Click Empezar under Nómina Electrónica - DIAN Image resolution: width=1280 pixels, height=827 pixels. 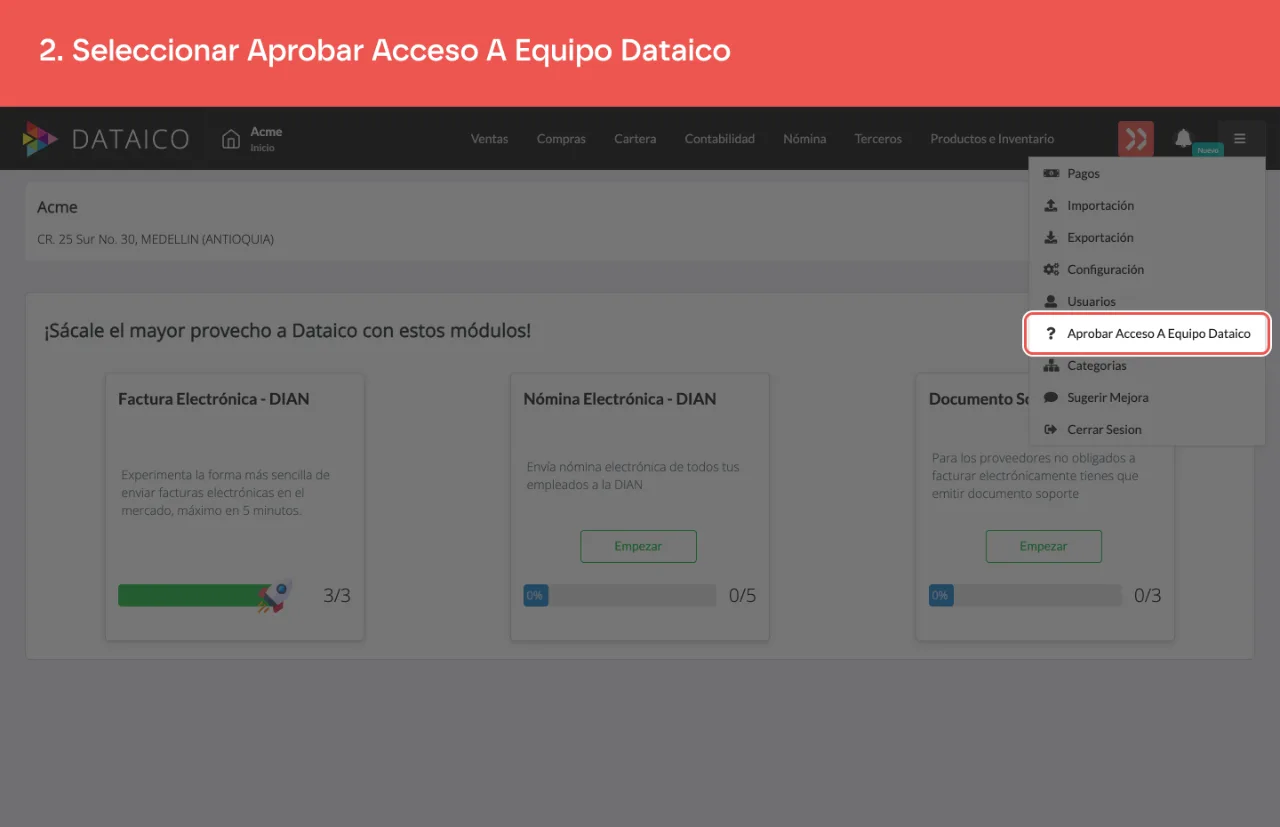[638, 546]
